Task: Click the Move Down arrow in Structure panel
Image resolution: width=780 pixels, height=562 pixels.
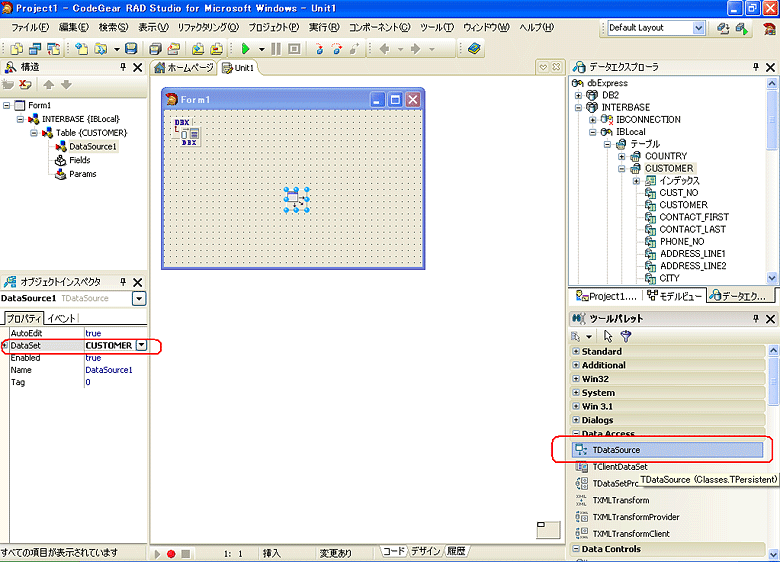Action: pyautogui.click(x=66, y=85)
